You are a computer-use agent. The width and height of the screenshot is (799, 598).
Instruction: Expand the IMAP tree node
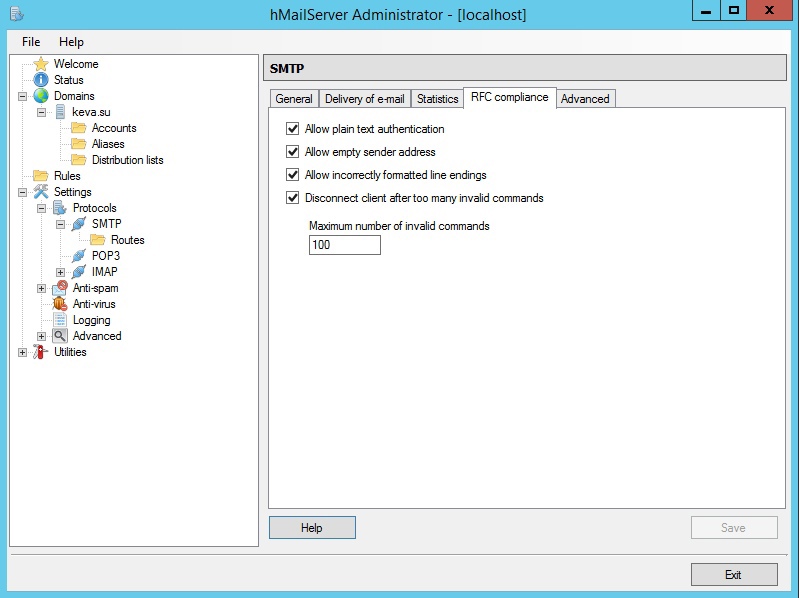[60, 273]
